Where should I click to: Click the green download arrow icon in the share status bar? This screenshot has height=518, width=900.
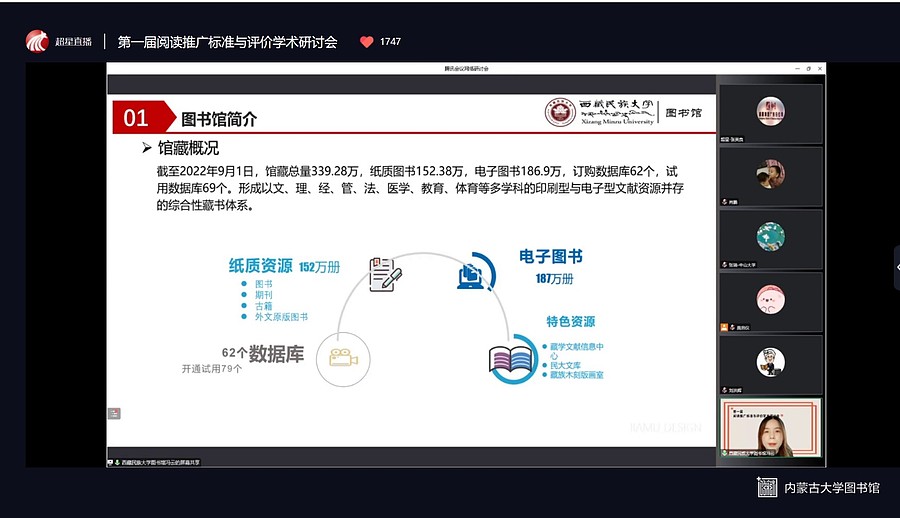(x=117, y=462)
